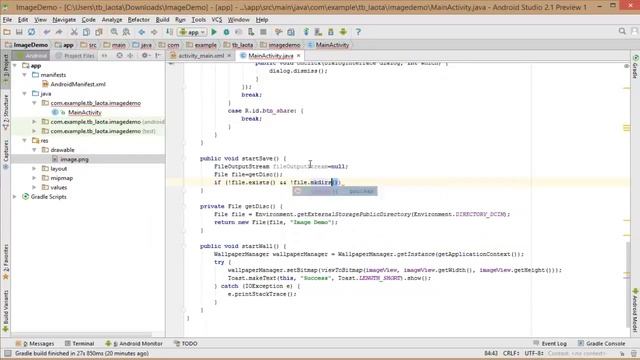Click the Stop square toolbar icon
640x360 pixels.
(x=263, y=32)
